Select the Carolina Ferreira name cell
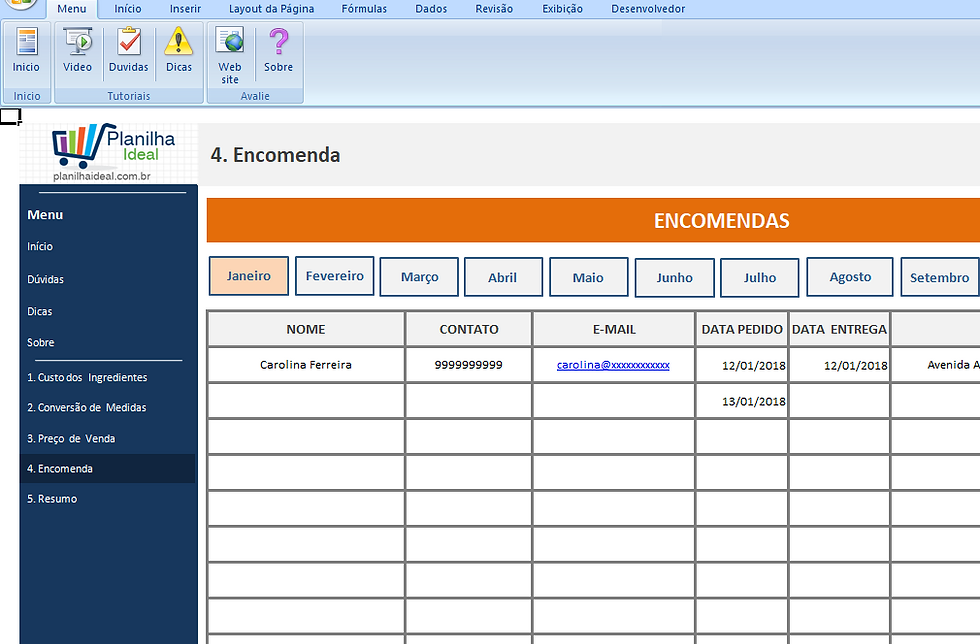Image resolution: width=980 pixels, height=644 pixels. [306, 365]
